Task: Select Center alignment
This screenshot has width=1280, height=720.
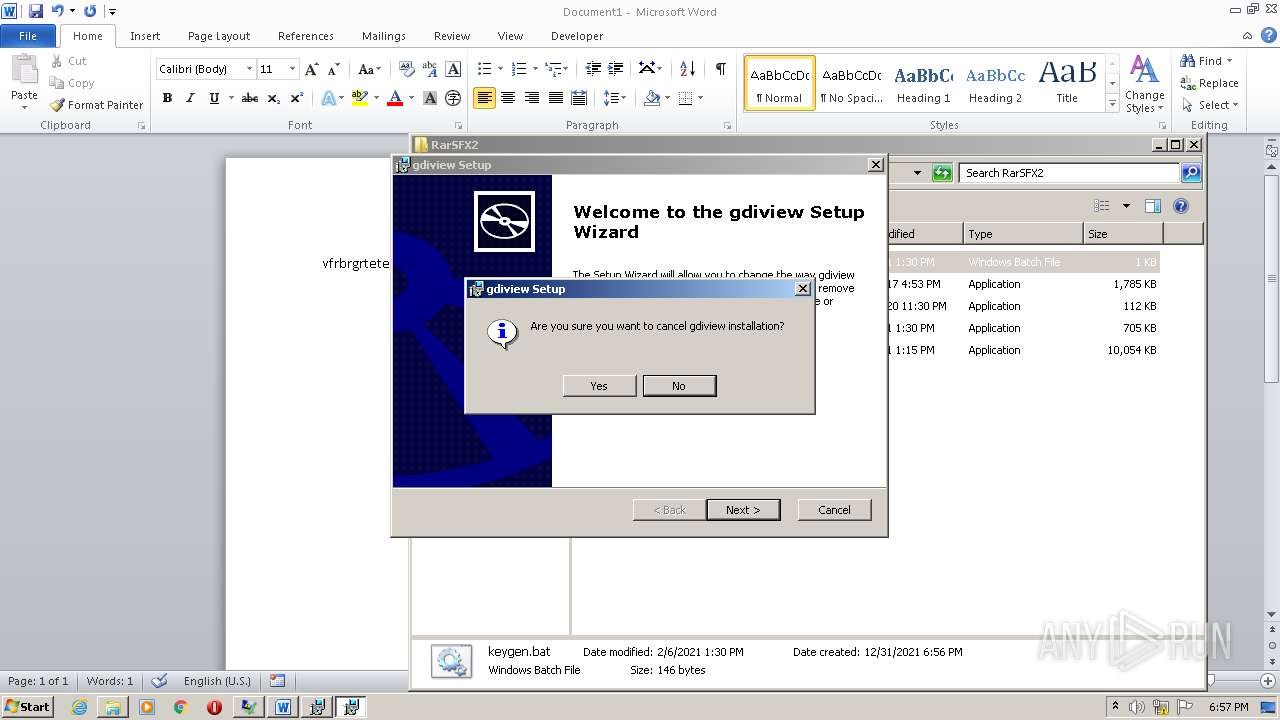Action: pyautogui.click(x=508, y=98)
